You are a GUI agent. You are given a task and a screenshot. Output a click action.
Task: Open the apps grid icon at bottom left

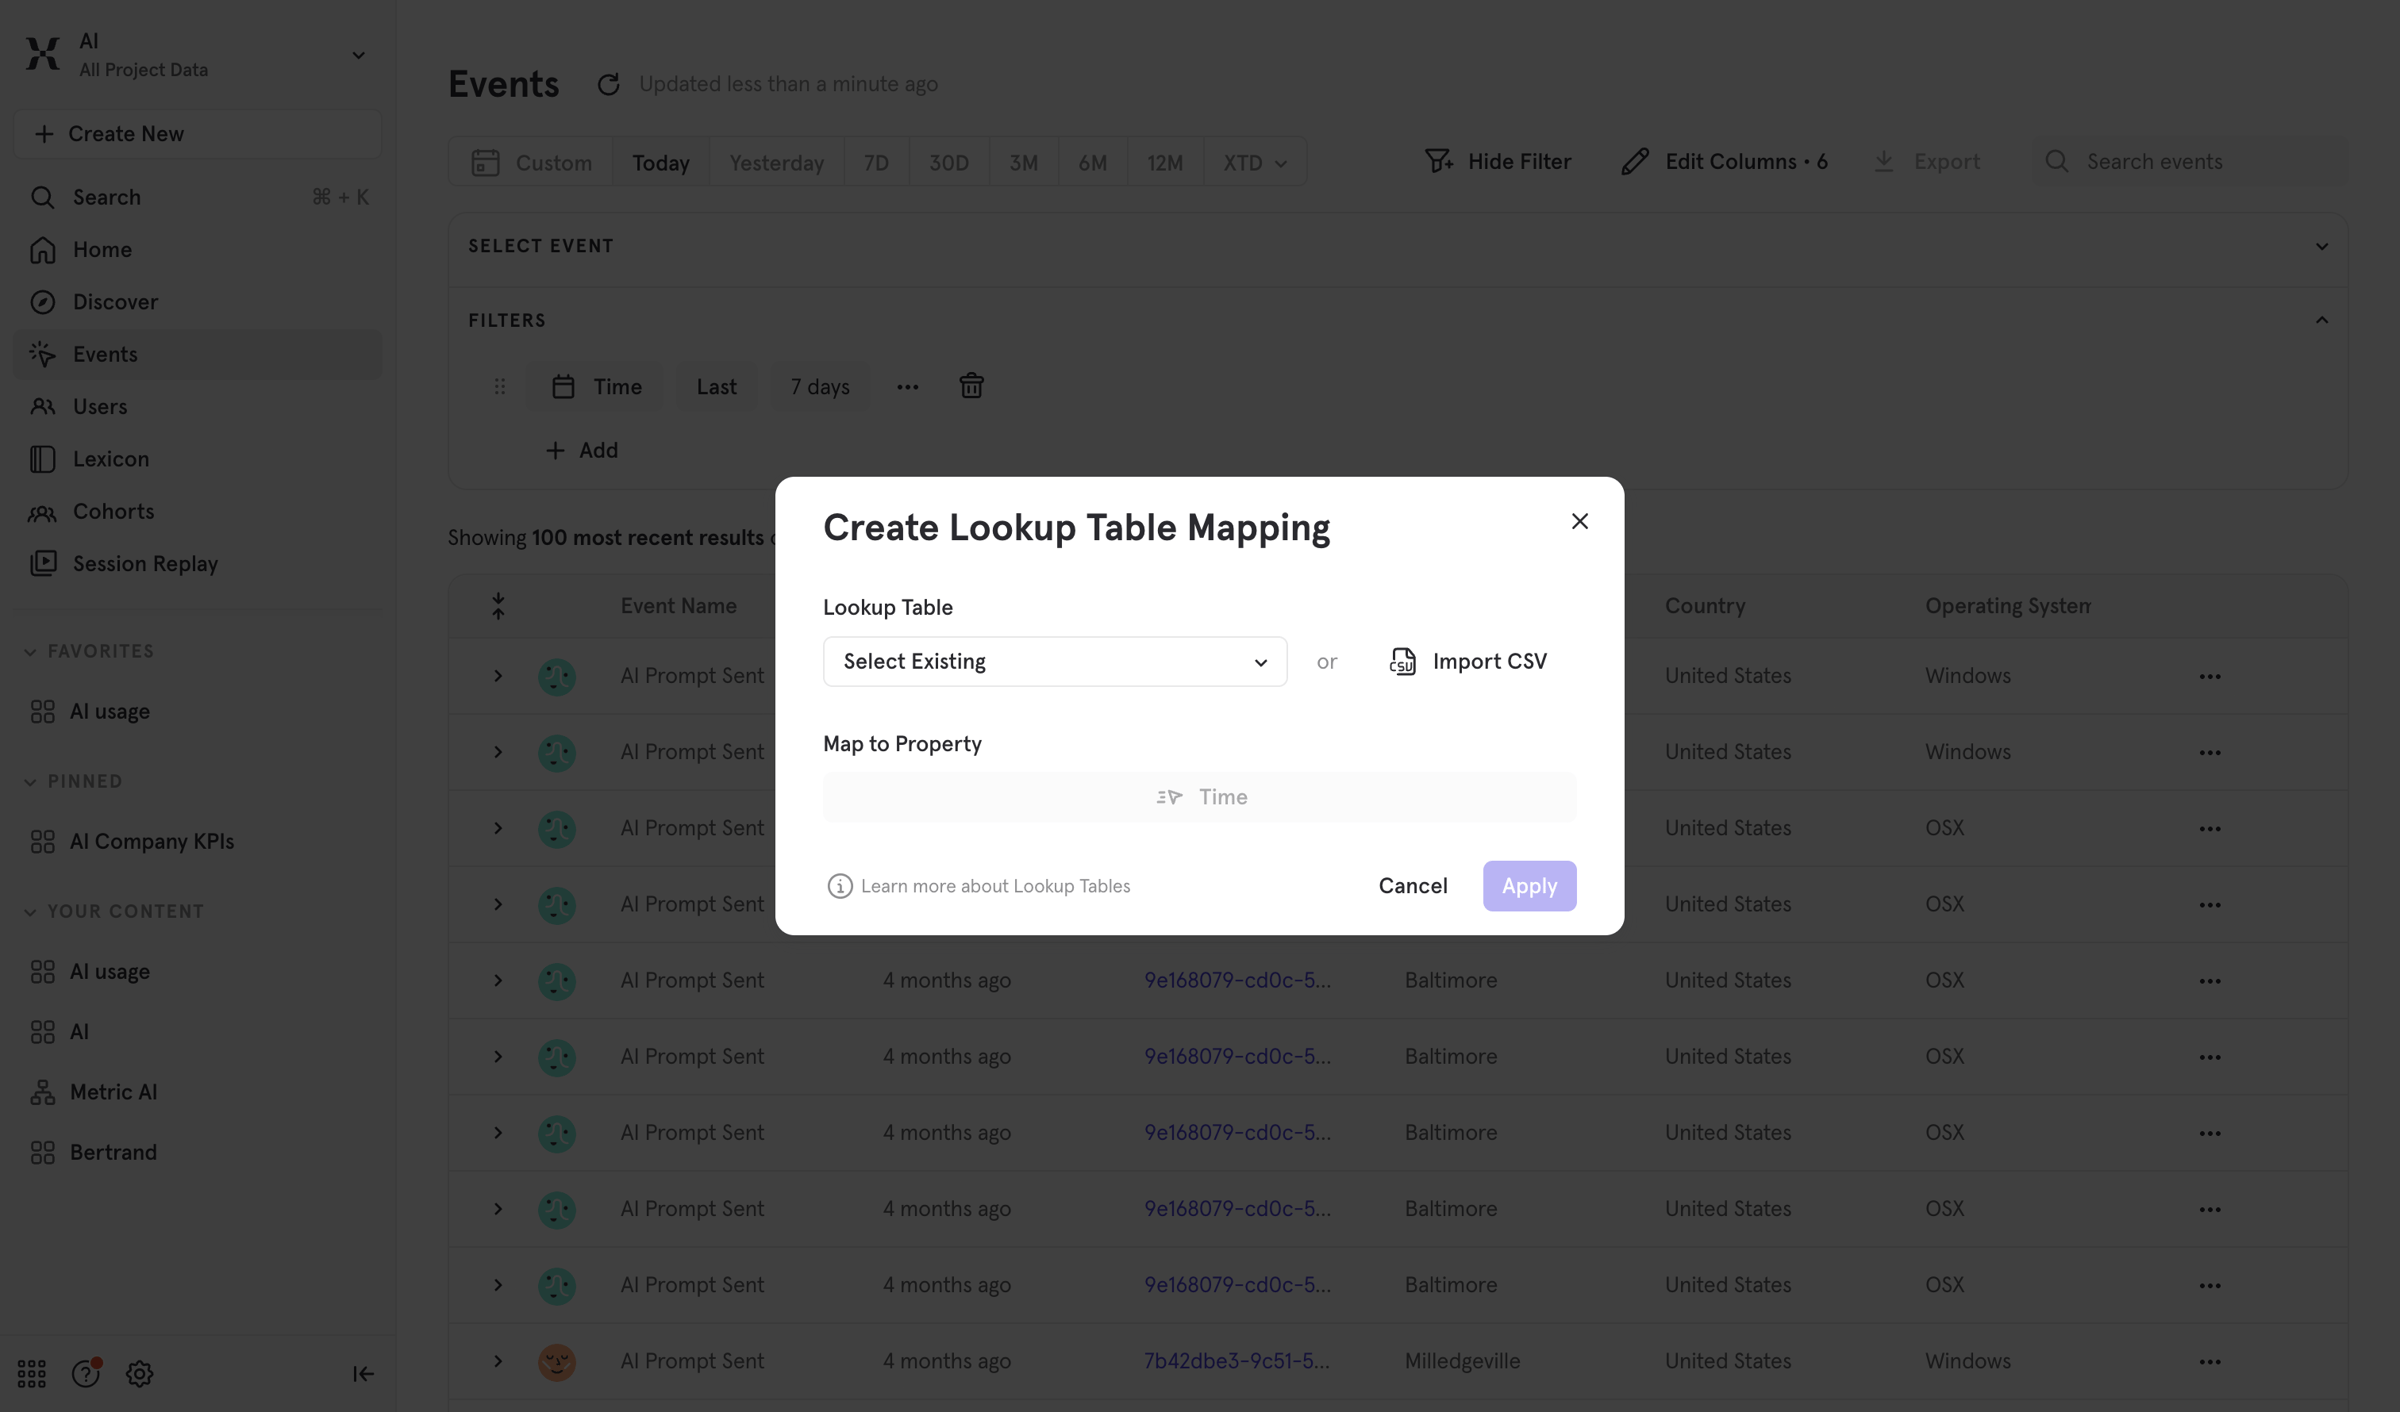click(31, 1374)
